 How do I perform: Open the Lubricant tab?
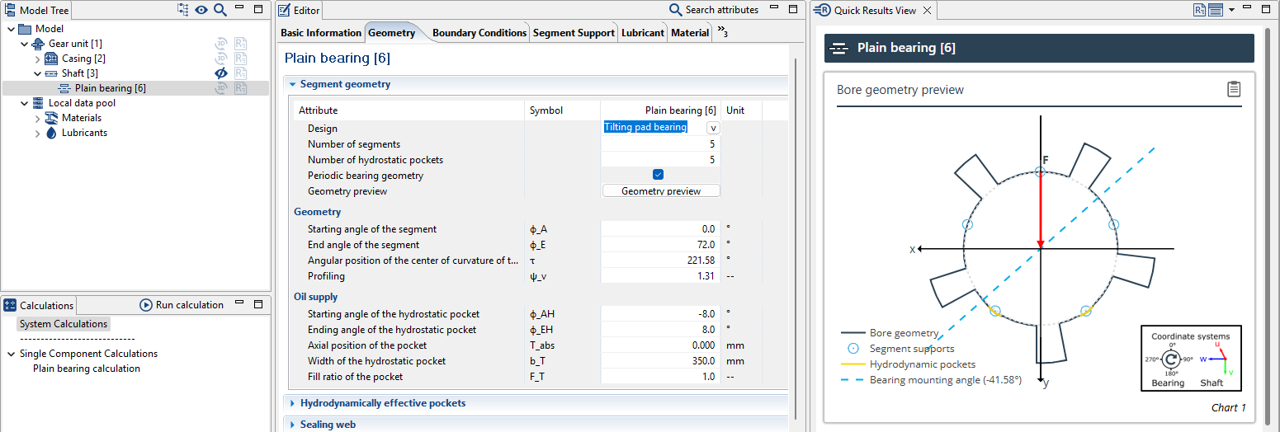pyautogui.click(x=642, y=33)
